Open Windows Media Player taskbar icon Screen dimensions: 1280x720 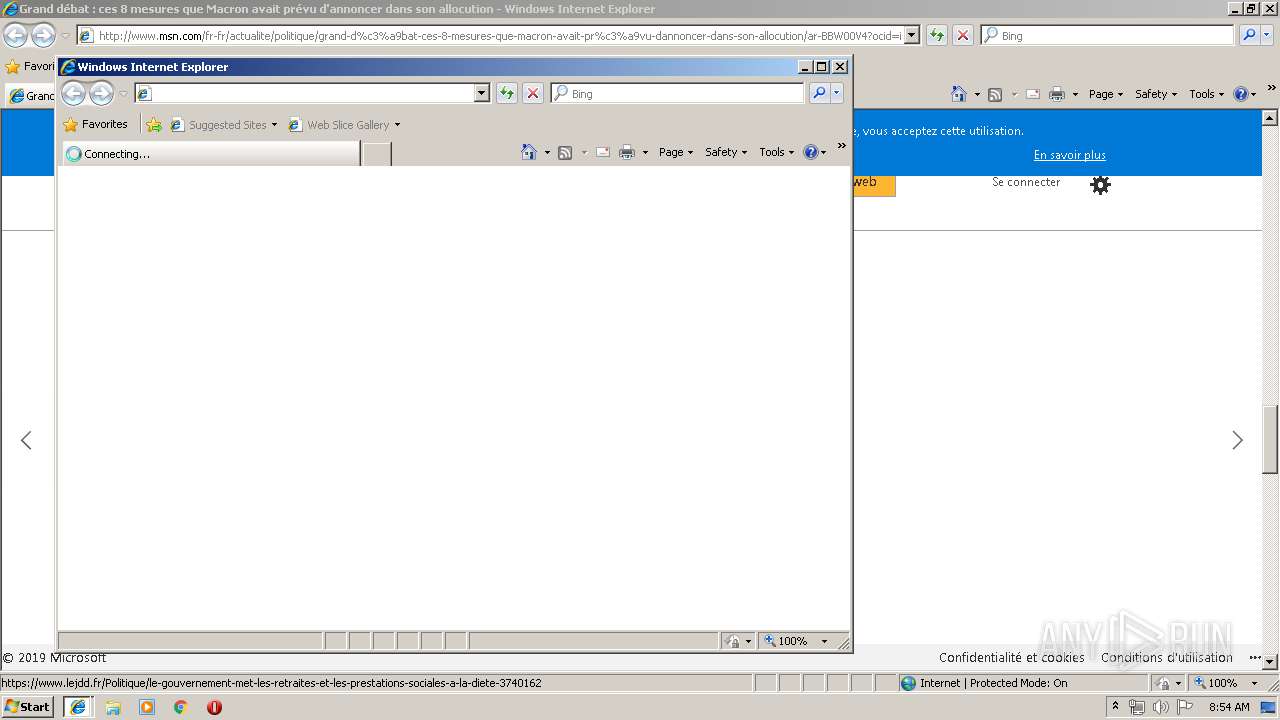tap(147, 707)
